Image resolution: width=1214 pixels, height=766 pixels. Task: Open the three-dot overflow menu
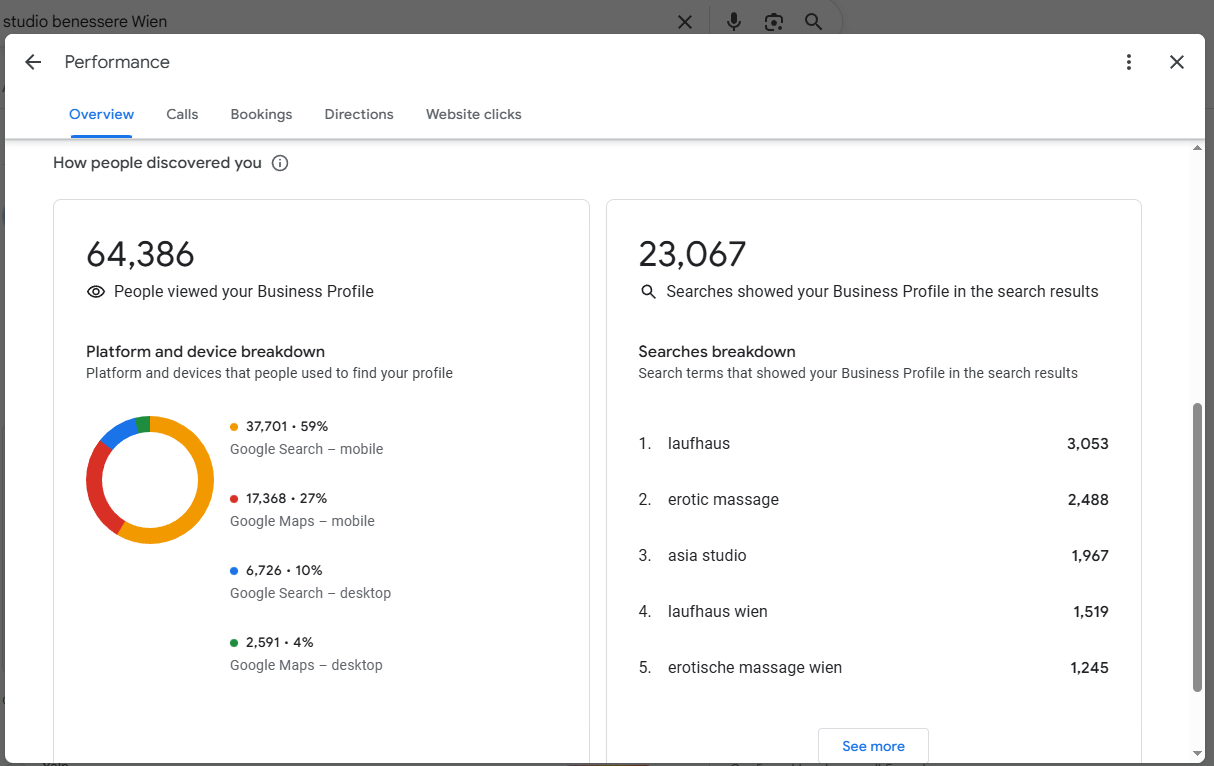(1128, 61)
